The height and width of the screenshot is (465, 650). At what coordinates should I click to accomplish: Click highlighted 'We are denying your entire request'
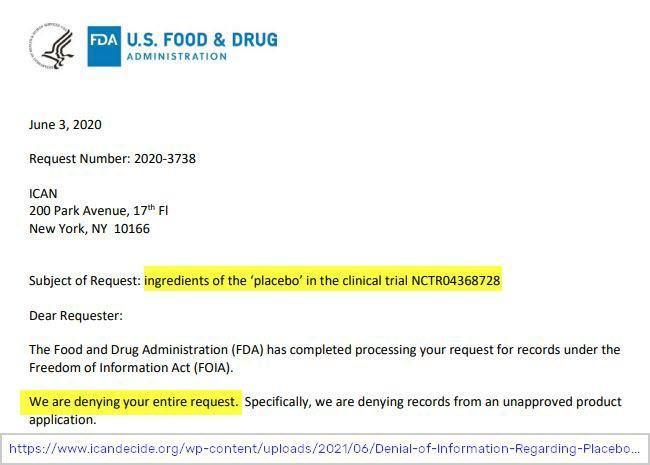133,402
